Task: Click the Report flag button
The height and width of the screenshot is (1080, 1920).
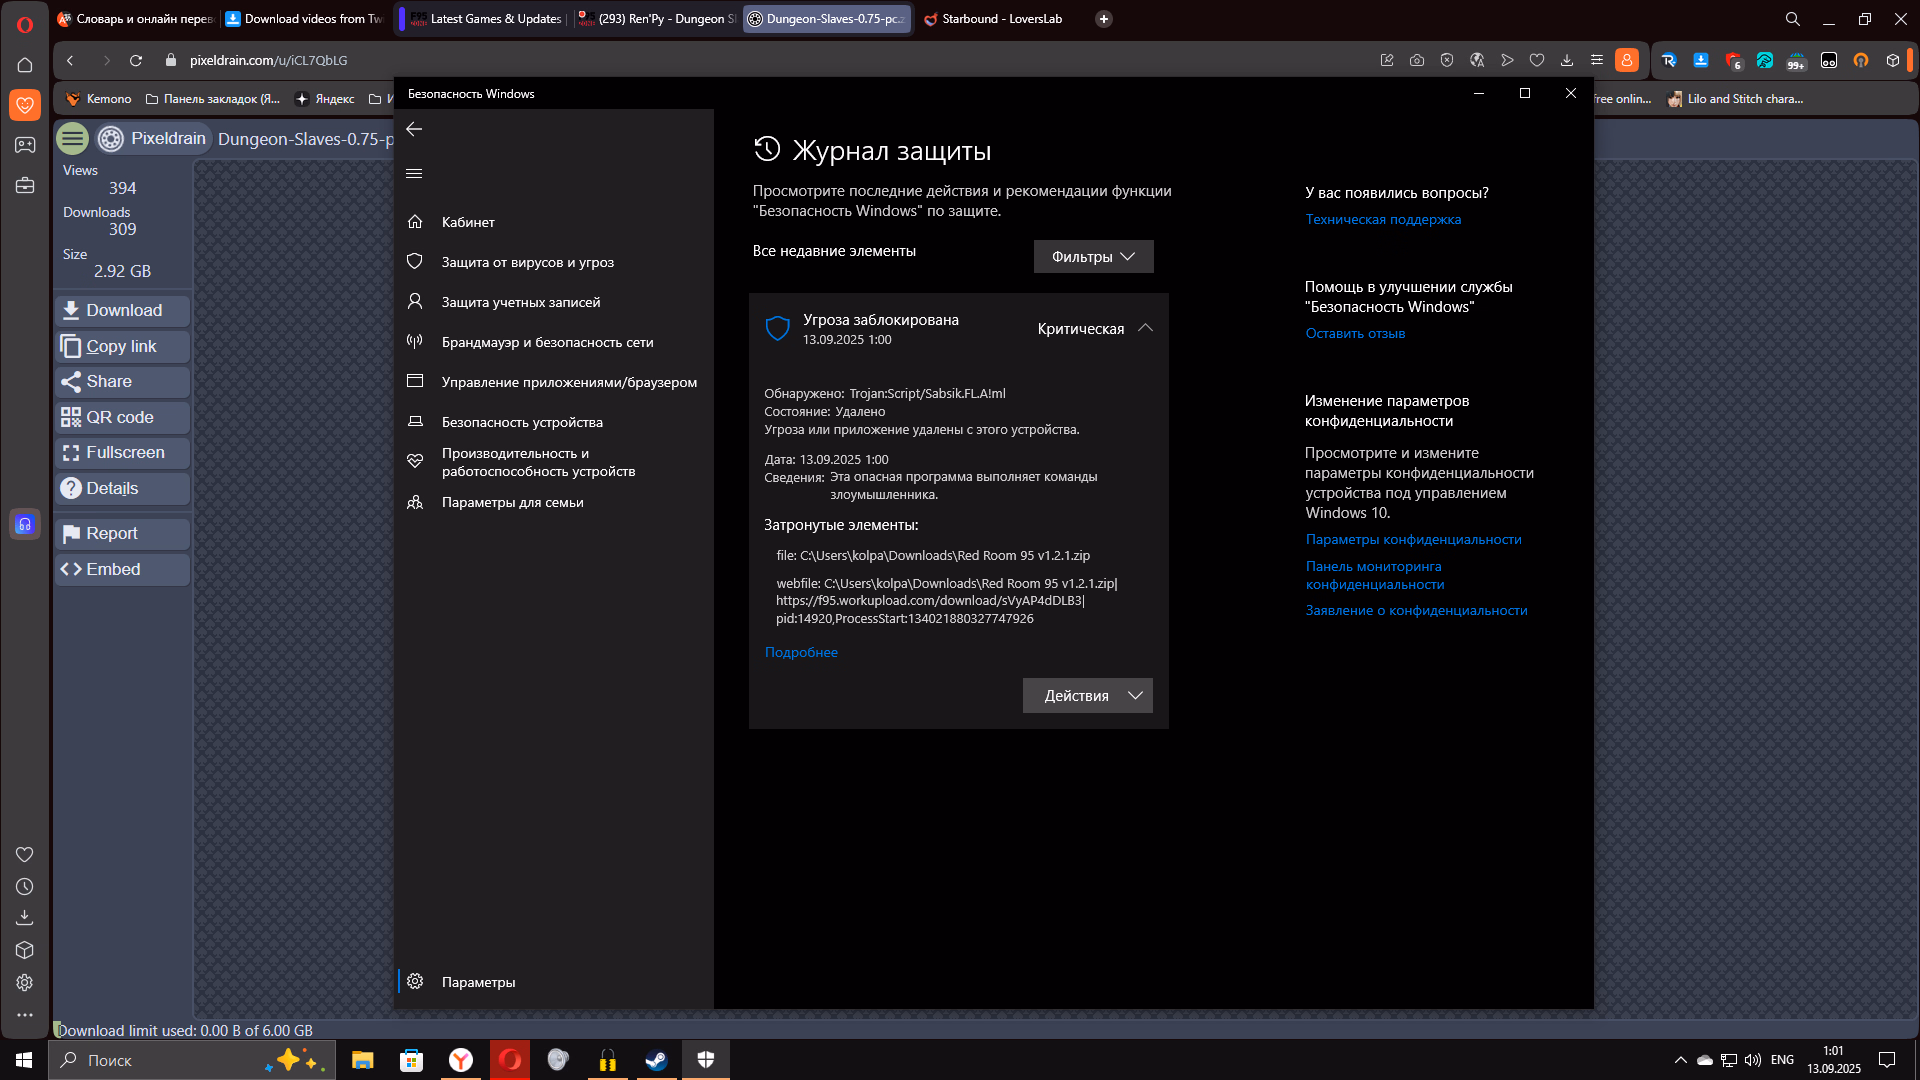Action: [122, 534]
